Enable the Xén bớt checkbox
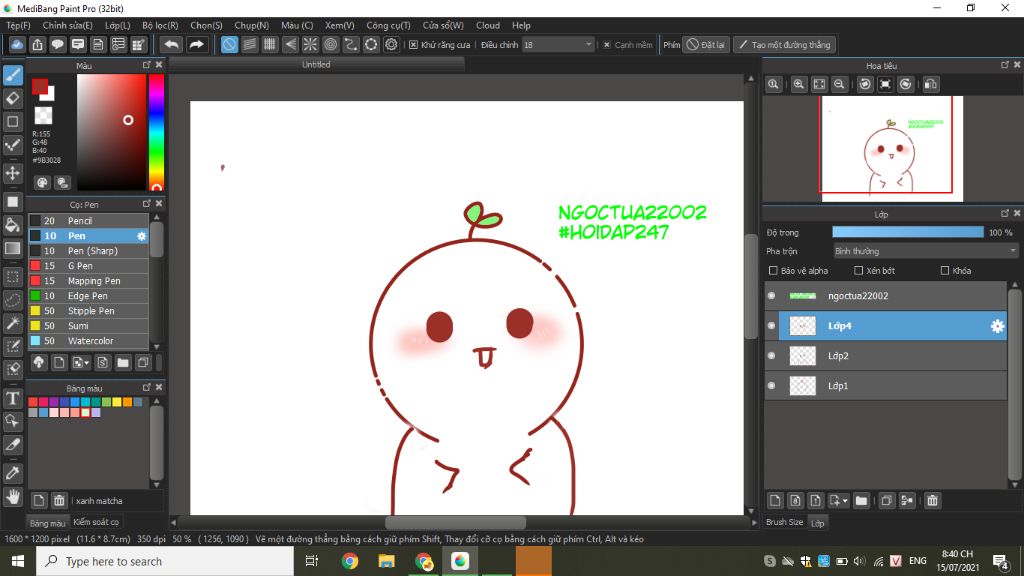1024x576 pixels. [x=859, y=270]
